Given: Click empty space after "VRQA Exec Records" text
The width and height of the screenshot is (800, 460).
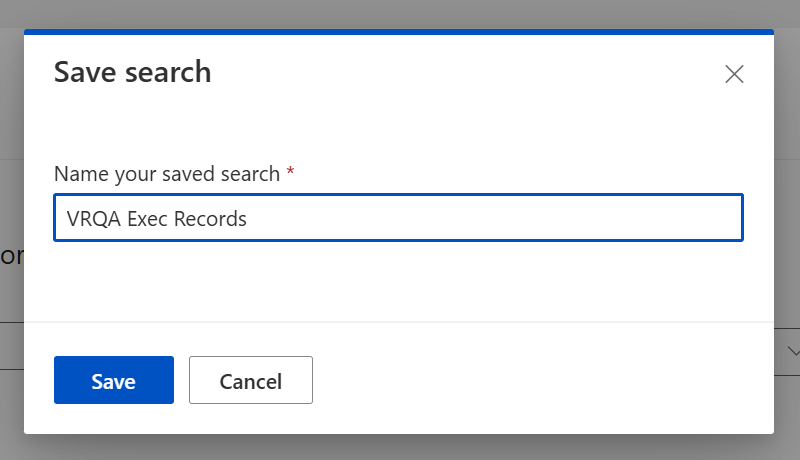Looking at the screenshot, I should coord(500,219).
